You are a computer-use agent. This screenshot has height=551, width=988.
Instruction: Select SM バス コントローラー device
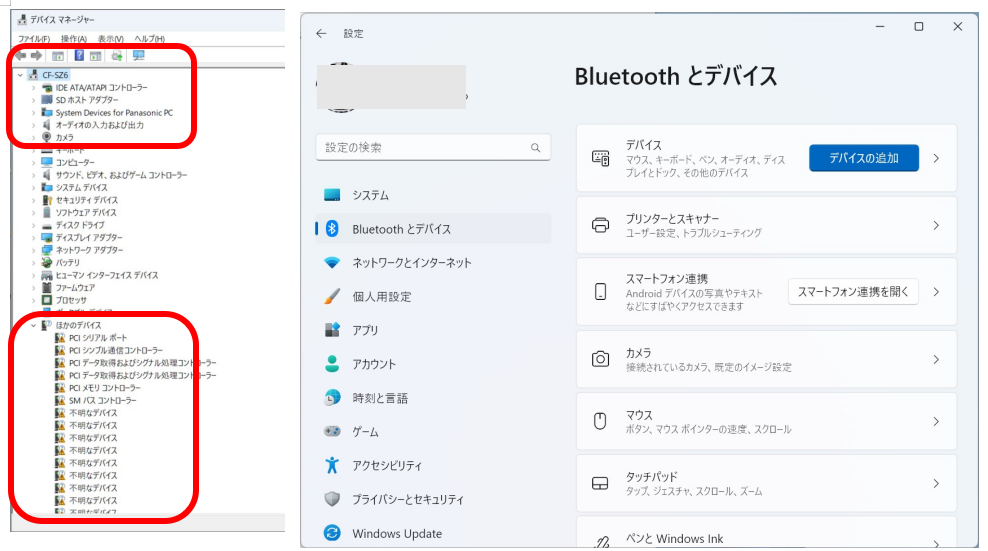point(103,400)
